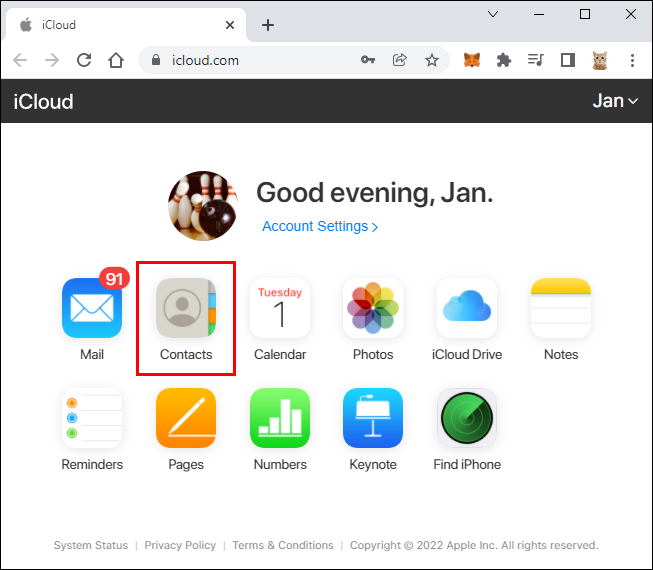Screen dimensions: 653x570
Task: Select the iCloud browser tab
Action: pyautogui.click(x=125, y=25)
